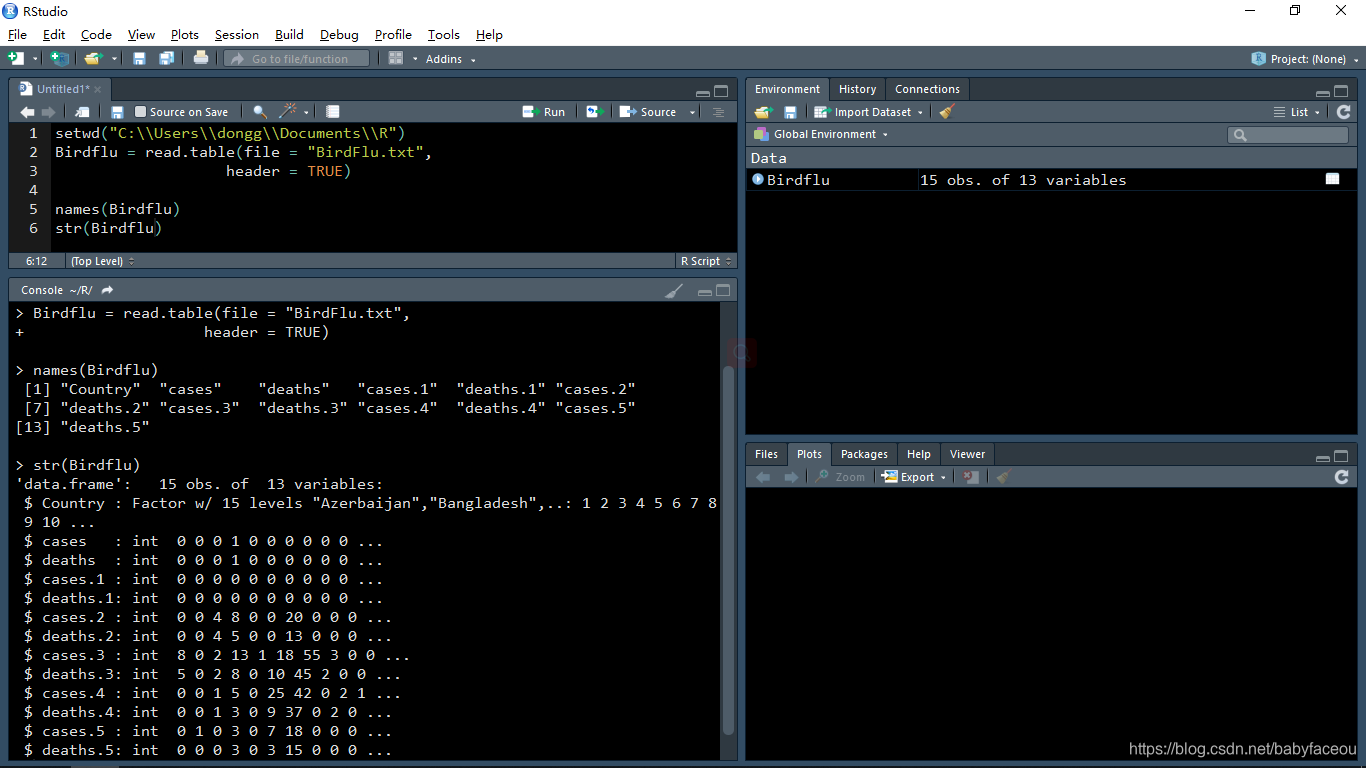Compile report notebook icon in editor

[x=333, y=112]
